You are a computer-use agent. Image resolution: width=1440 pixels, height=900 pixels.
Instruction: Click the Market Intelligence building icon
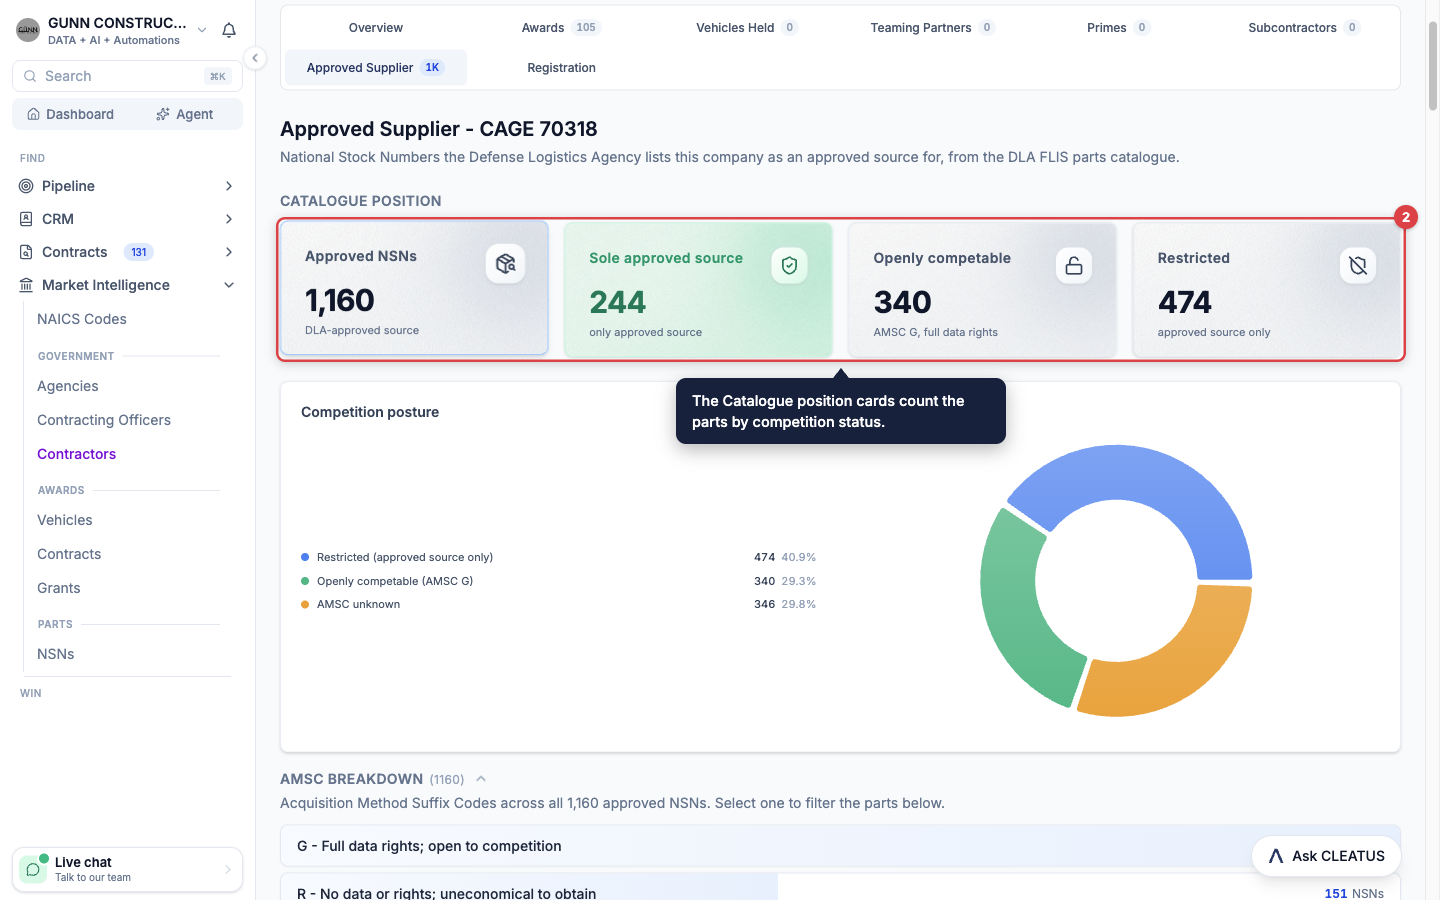click(x=26, y=285)
